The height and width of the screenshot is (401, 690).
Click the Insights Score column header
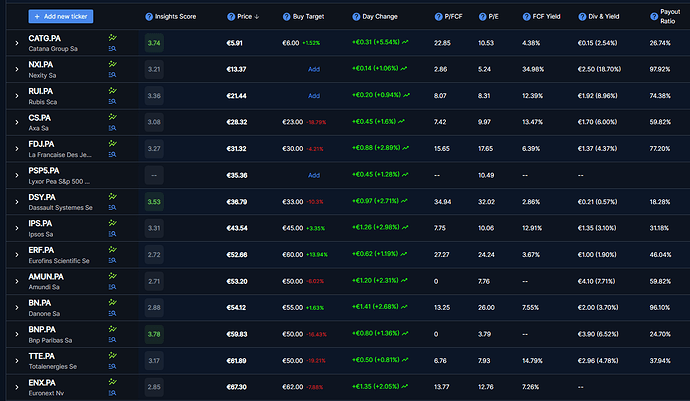[176, 17]
